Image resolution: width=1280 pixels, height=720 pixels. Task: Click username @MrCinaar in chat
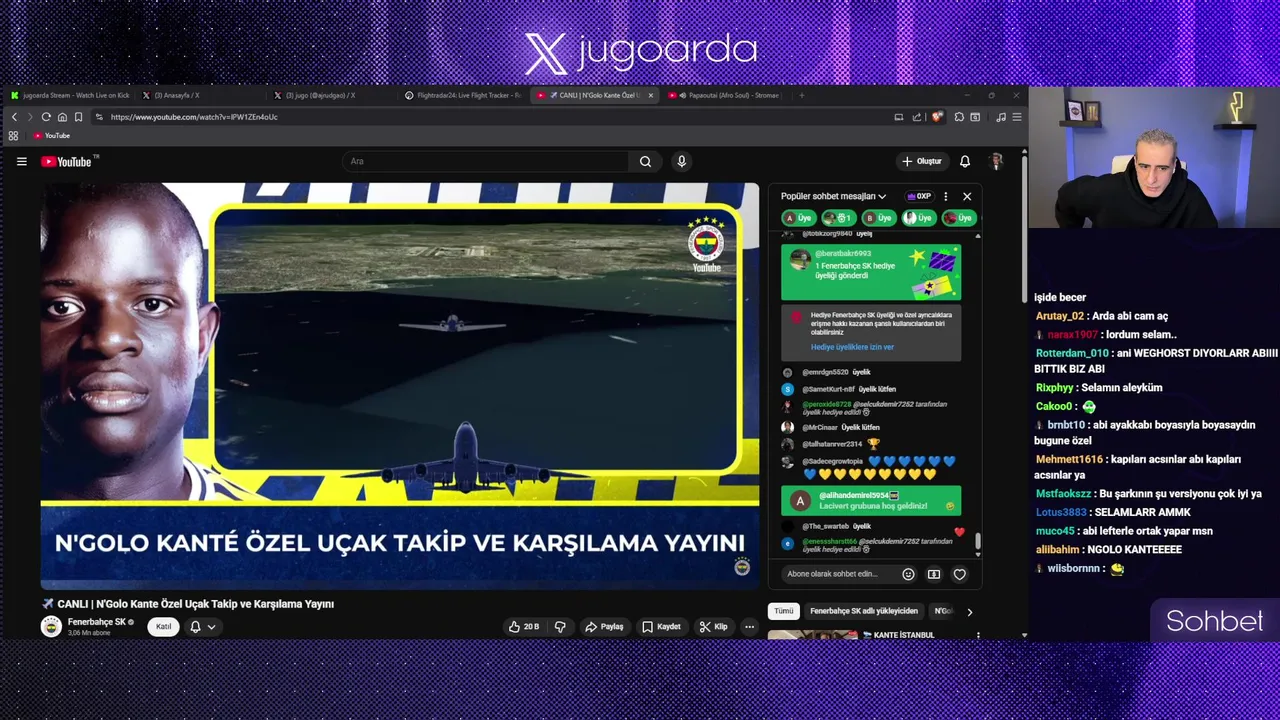(x=820, y=427)
